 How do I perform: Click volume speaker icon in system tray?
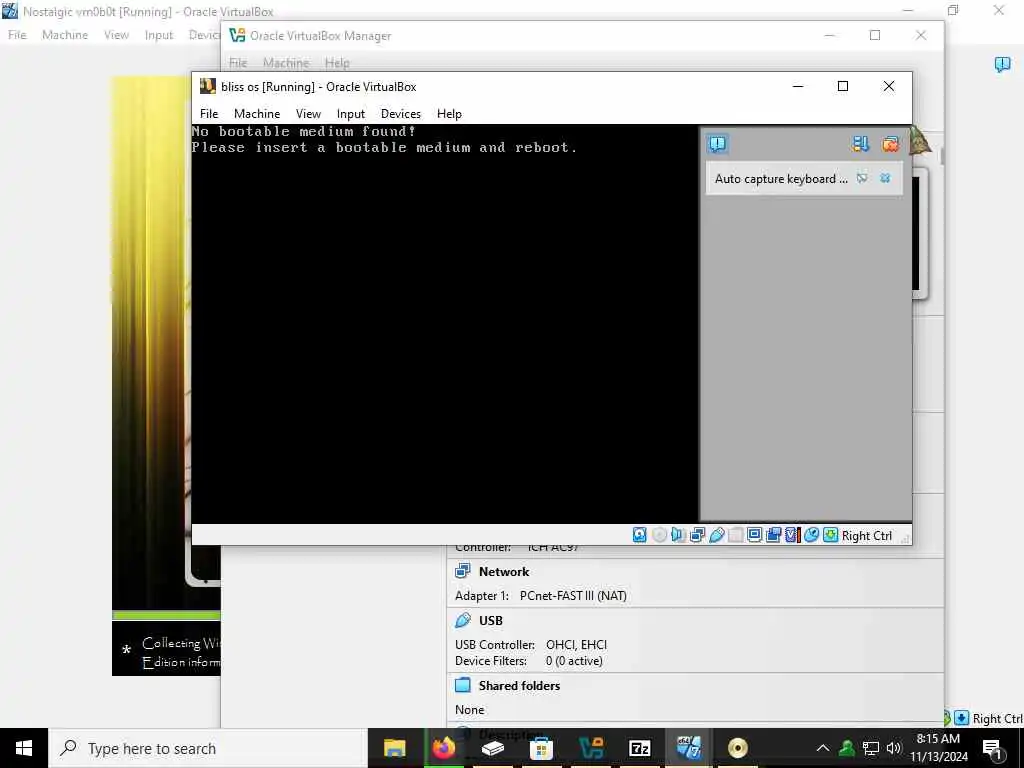pyautogui.click(x=893, y=748)
